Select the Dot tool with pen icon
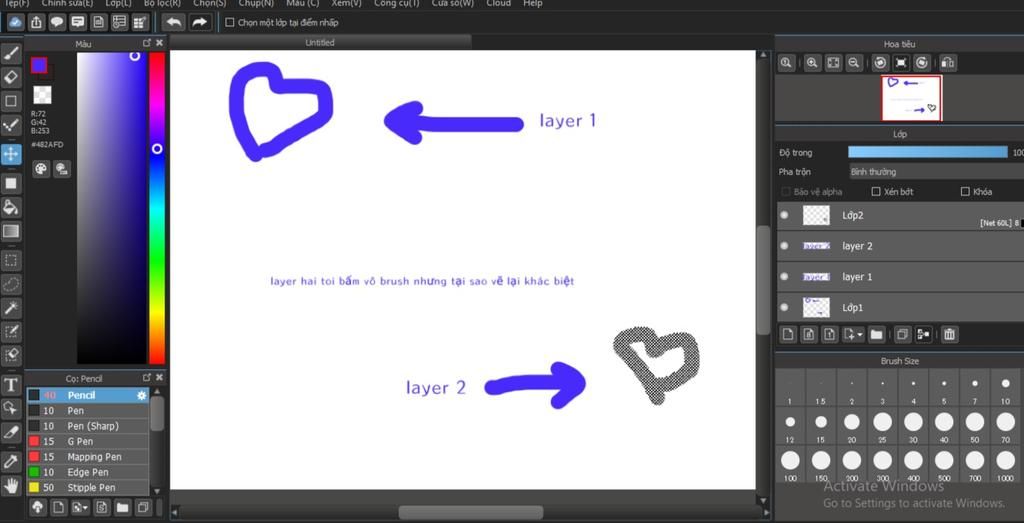 click(11, 125)
